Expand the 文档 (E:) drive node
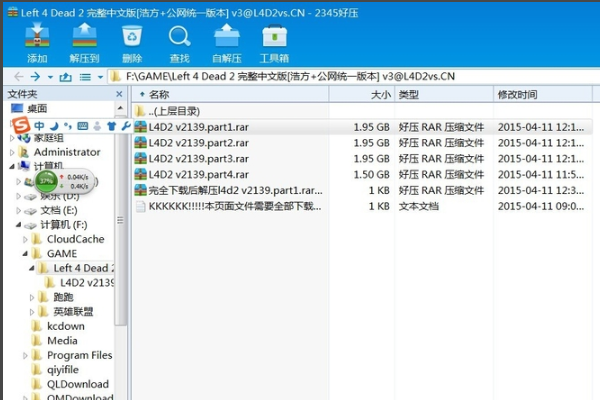Image resolution: width=600 pixels, height=400 pixels. [x=18, y=211]
